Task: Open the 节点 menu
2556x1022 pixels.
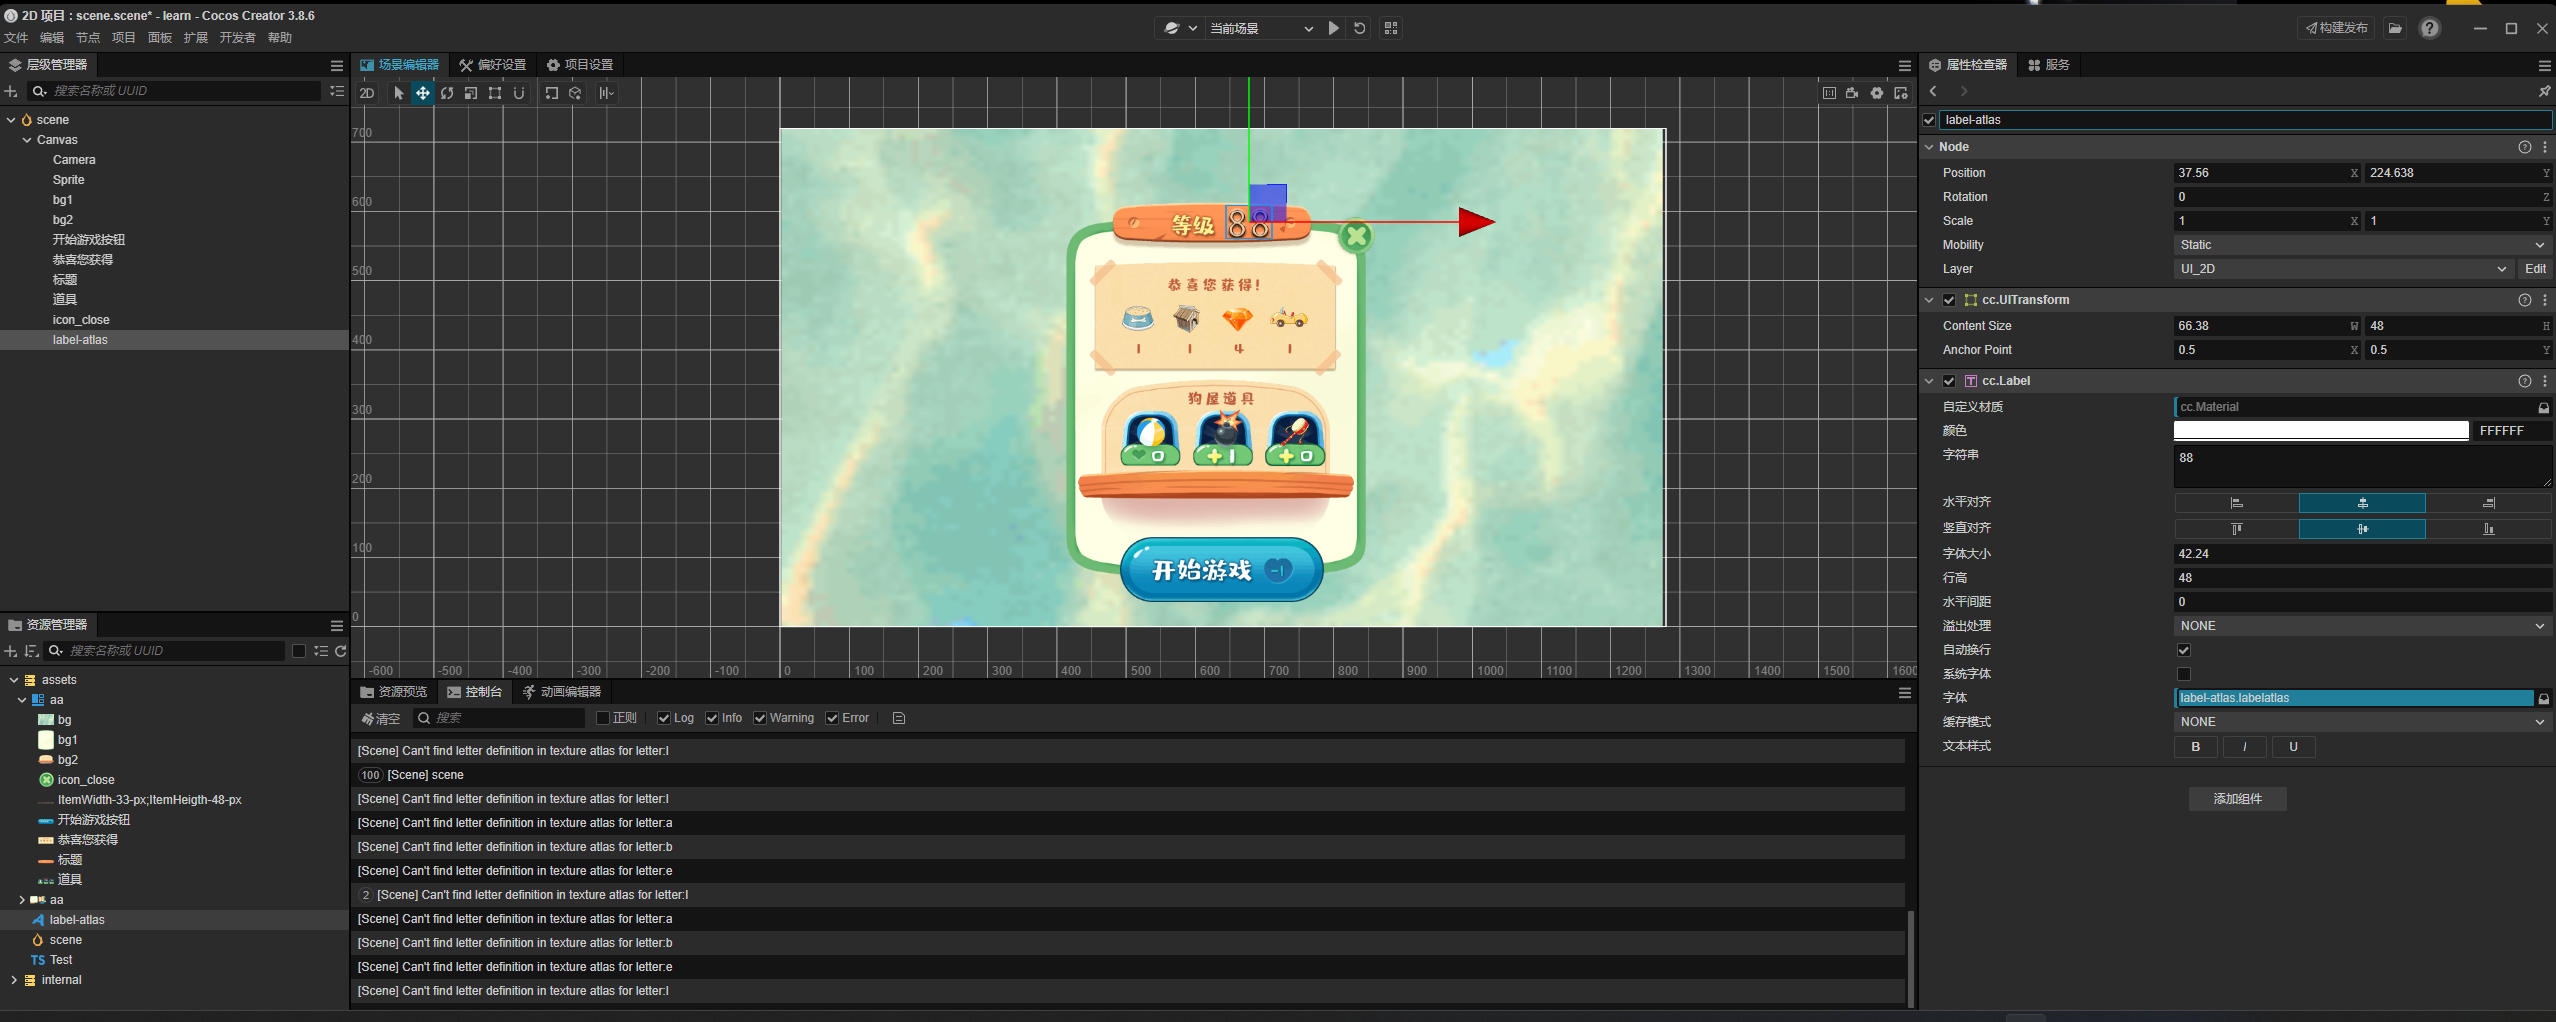Action: click(88, 38)
